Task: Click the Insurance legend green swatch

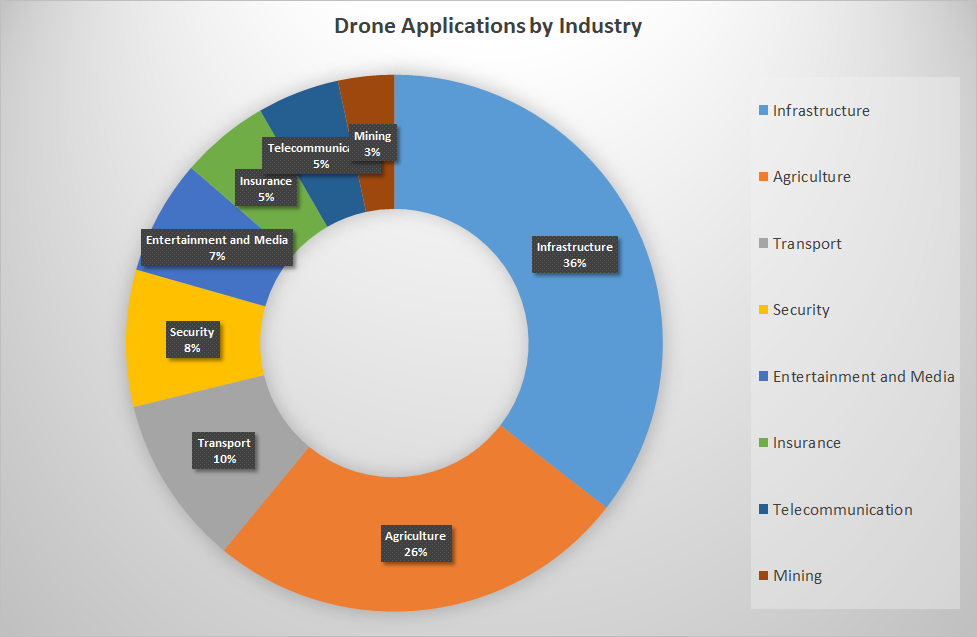Action: pos(764,443)
